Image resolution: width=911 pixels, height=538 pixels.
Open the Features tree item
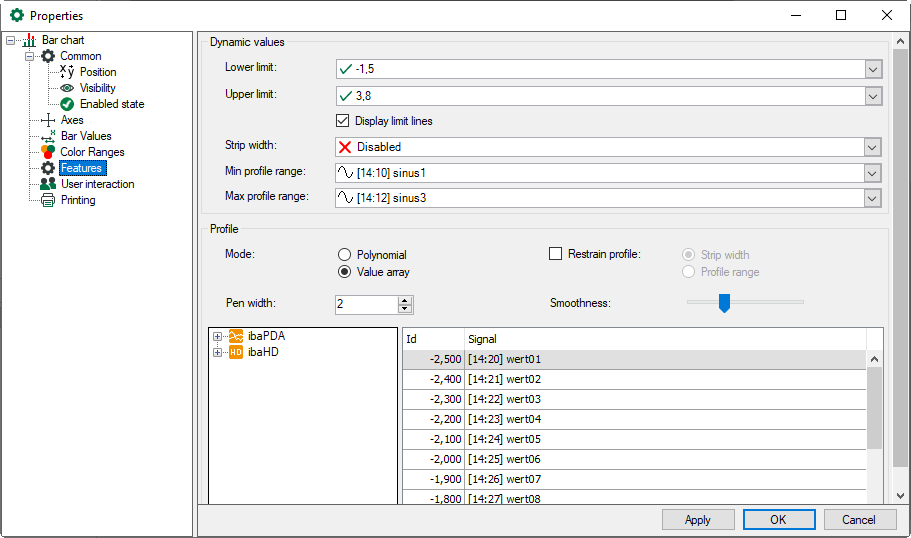[x=81, y=168]
